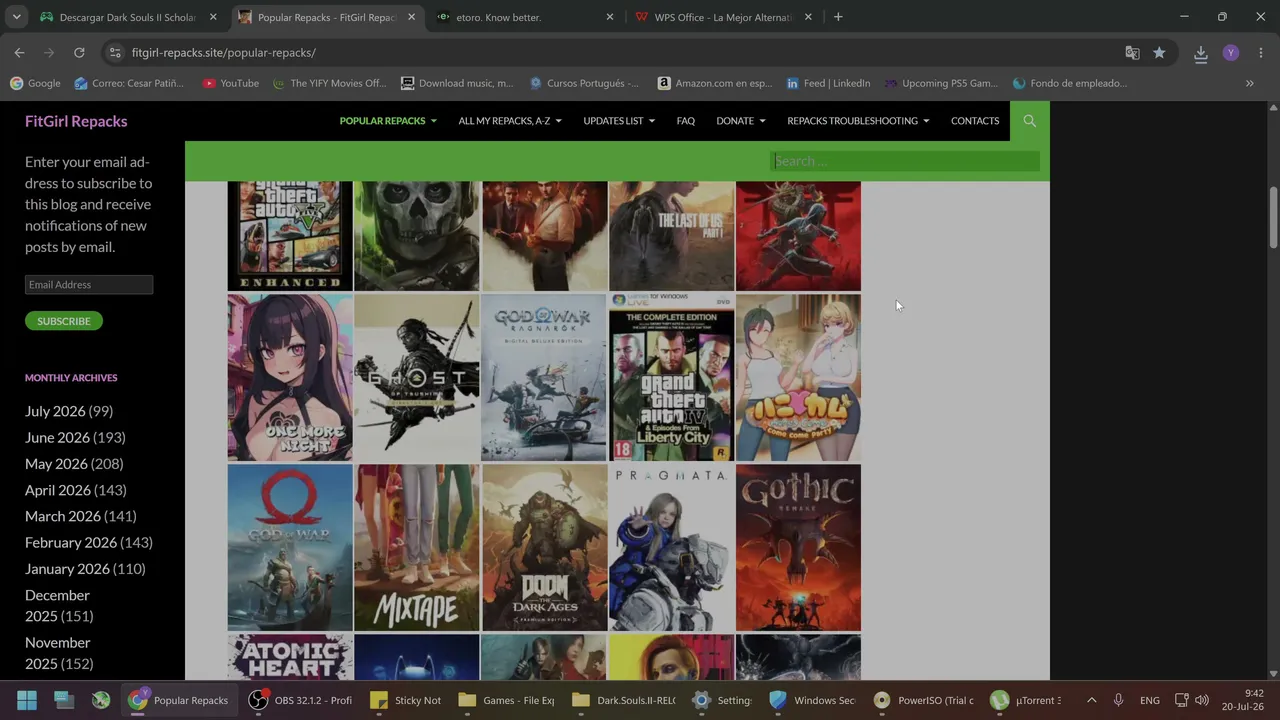Screen dimensions: 1280x720
Task: Close the WPS Office tab
Action: coord(808,17)
